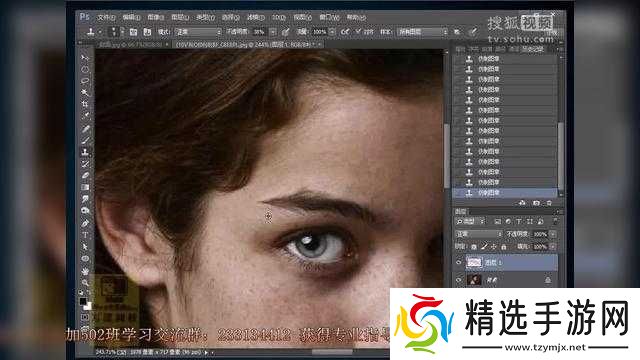Delete the current history state
The width and height of the screenshot is (640, 360).
point(549,203)
